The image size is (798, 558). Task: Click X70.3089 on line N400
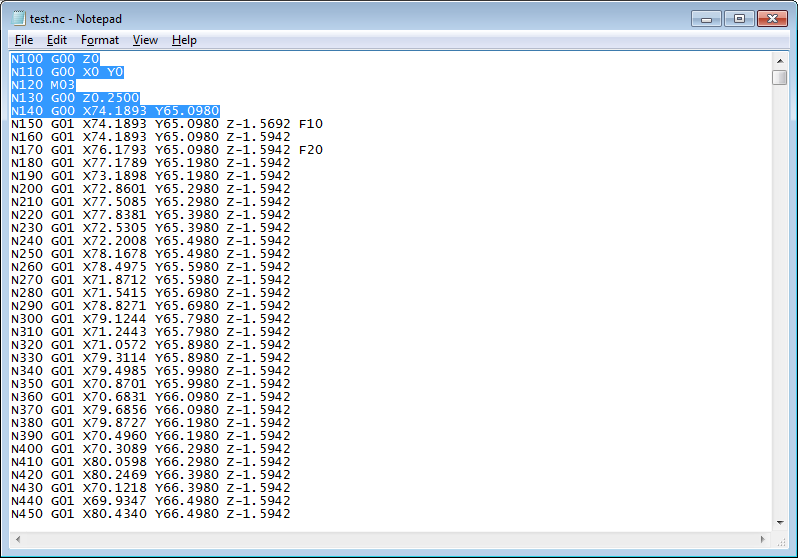tap(115, 448)
